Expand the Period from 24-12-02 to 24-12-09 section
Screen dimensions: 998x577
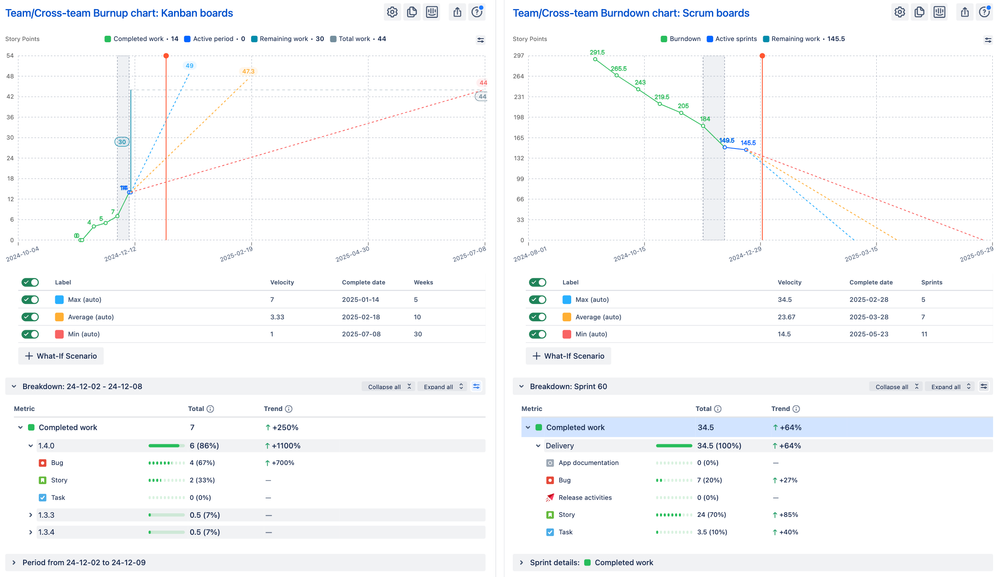point(15,562)
